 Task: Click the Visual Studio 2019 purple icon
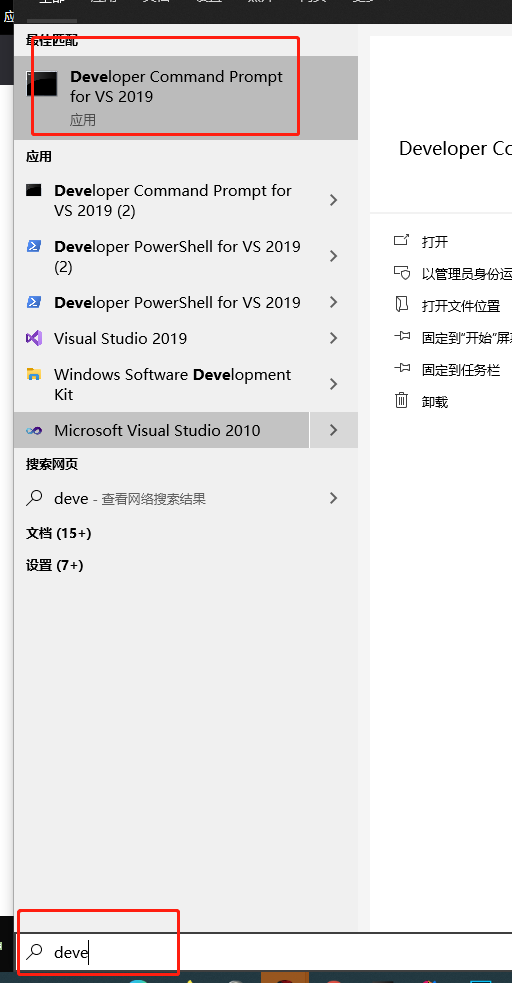click(x=34, y=339)
